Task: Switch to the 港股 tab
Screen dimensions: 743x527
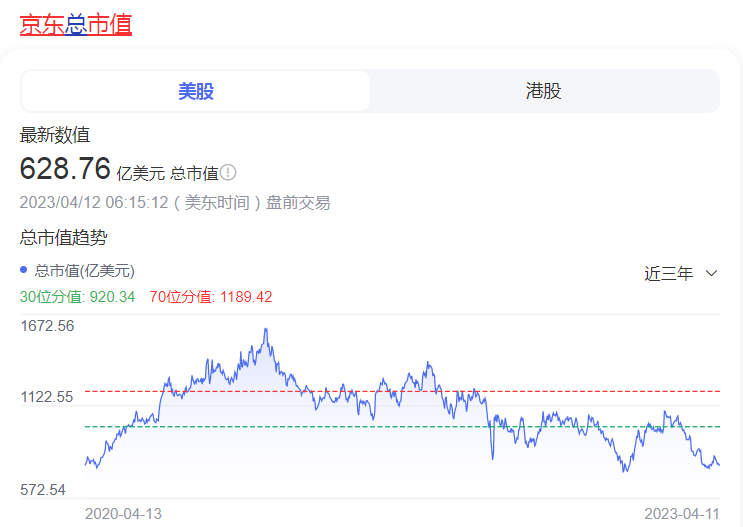Action: click(544, 91)
